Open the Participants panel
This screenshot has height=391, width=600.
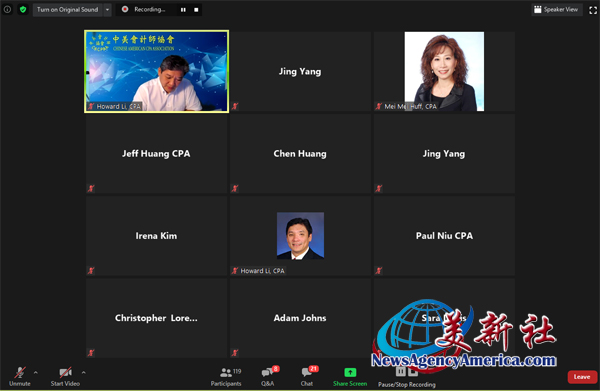226,377
